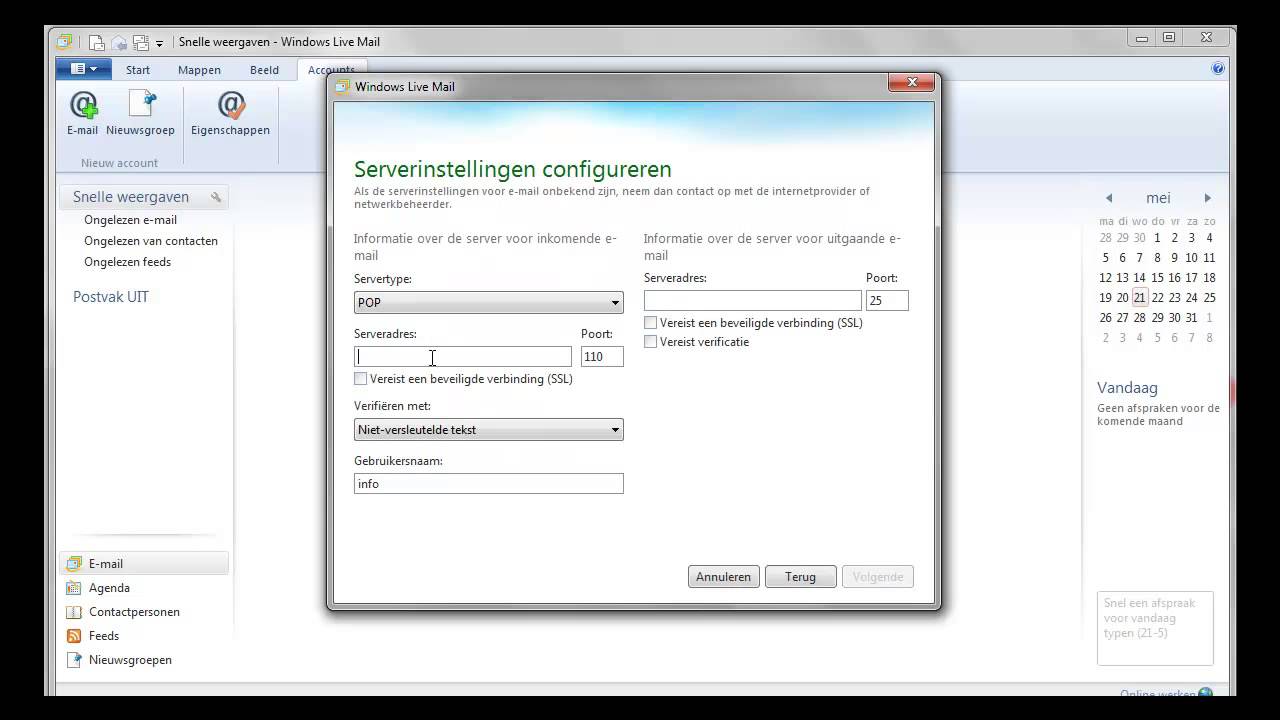Check Vereist verificatie option
The height and width of the screenshot is (720, 1280).
click(650, 342)
